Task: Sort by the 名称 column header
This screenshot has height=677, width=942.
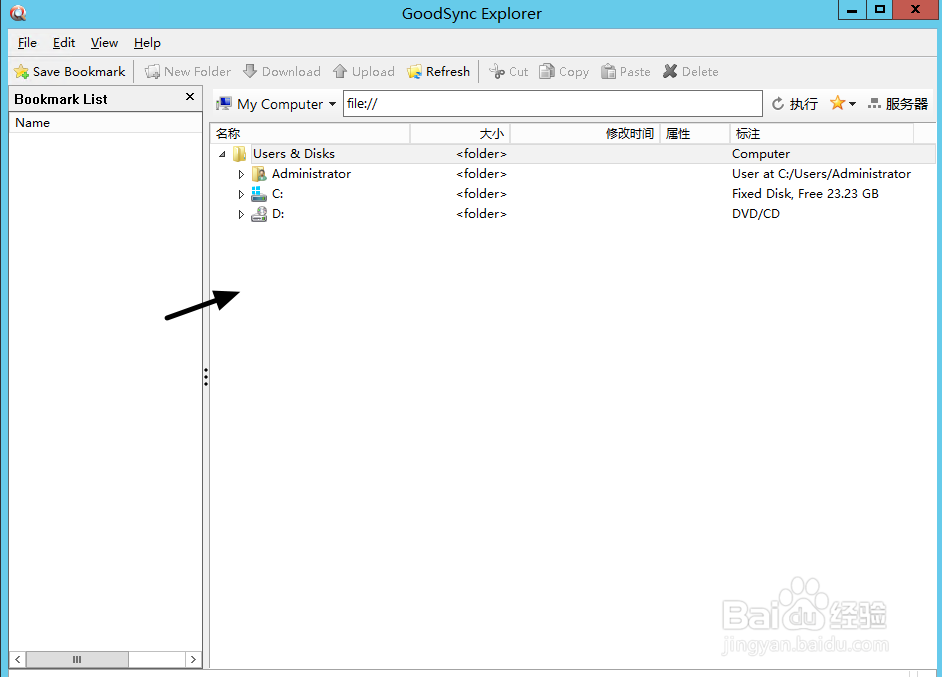Action: point(310,133)
